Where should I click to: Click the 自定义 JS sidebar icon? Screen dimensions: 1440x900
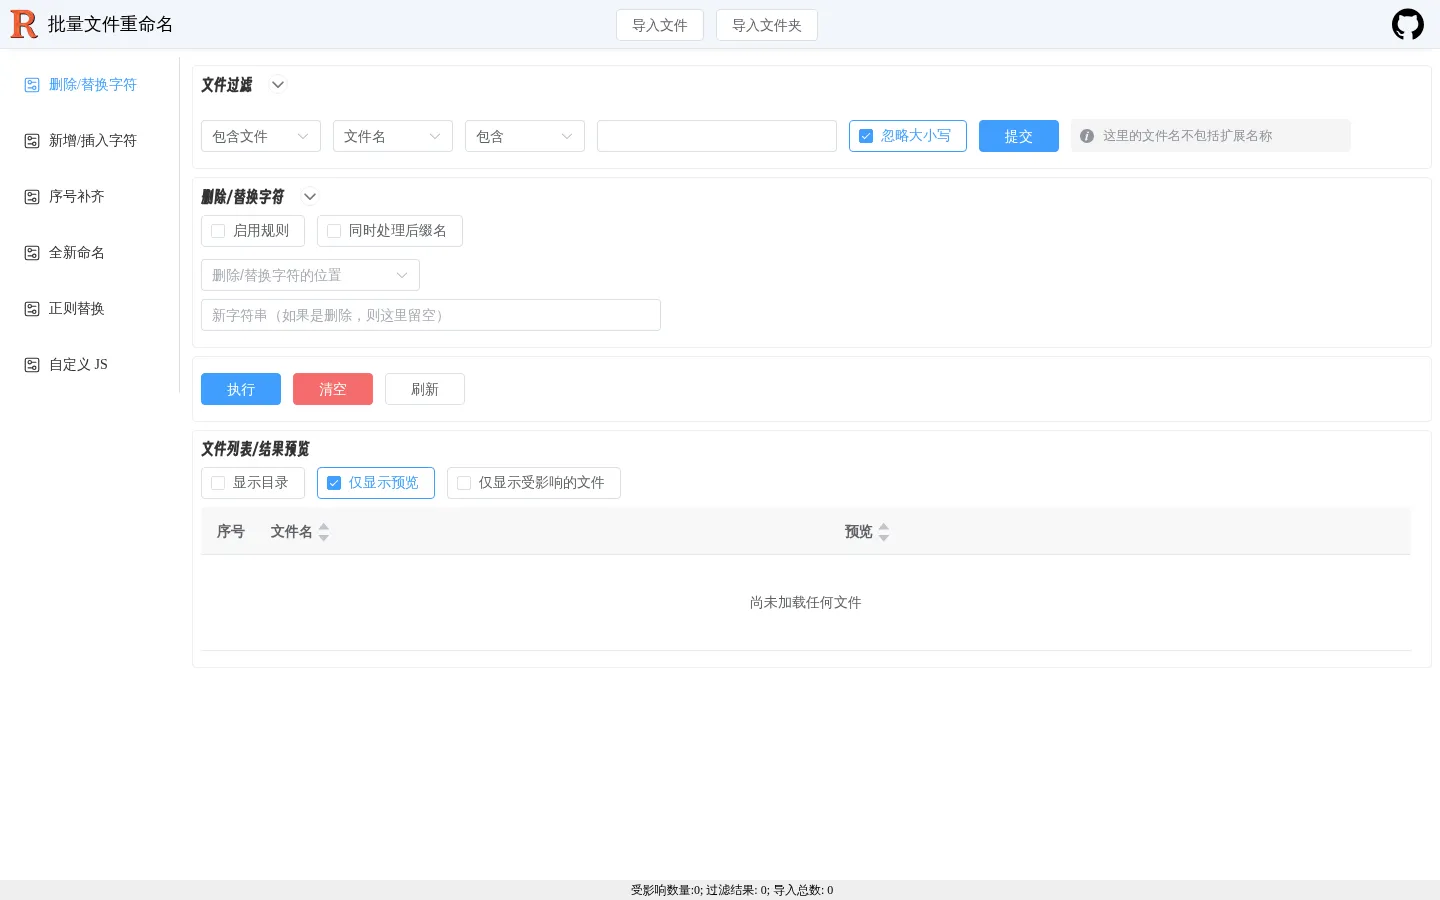pyautogui.click(x=32, y=365)
